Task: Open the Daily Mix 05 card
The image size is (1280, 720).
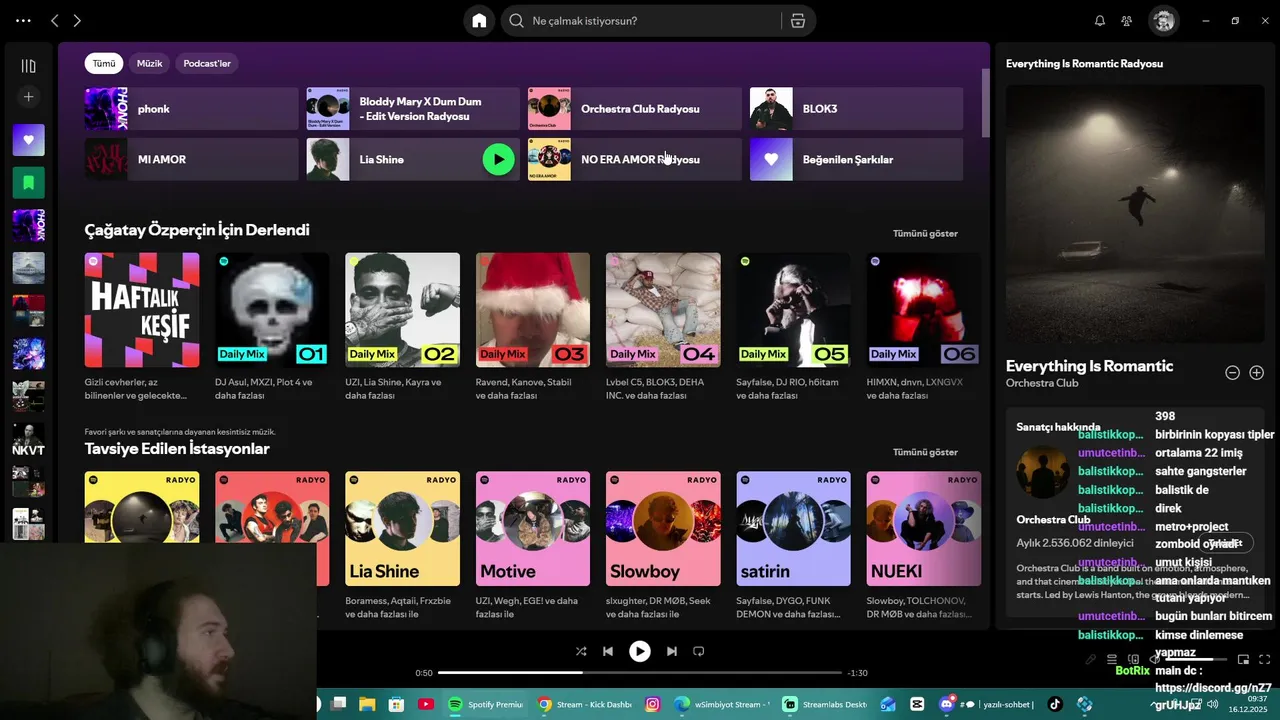Action: tap(793, 328)
